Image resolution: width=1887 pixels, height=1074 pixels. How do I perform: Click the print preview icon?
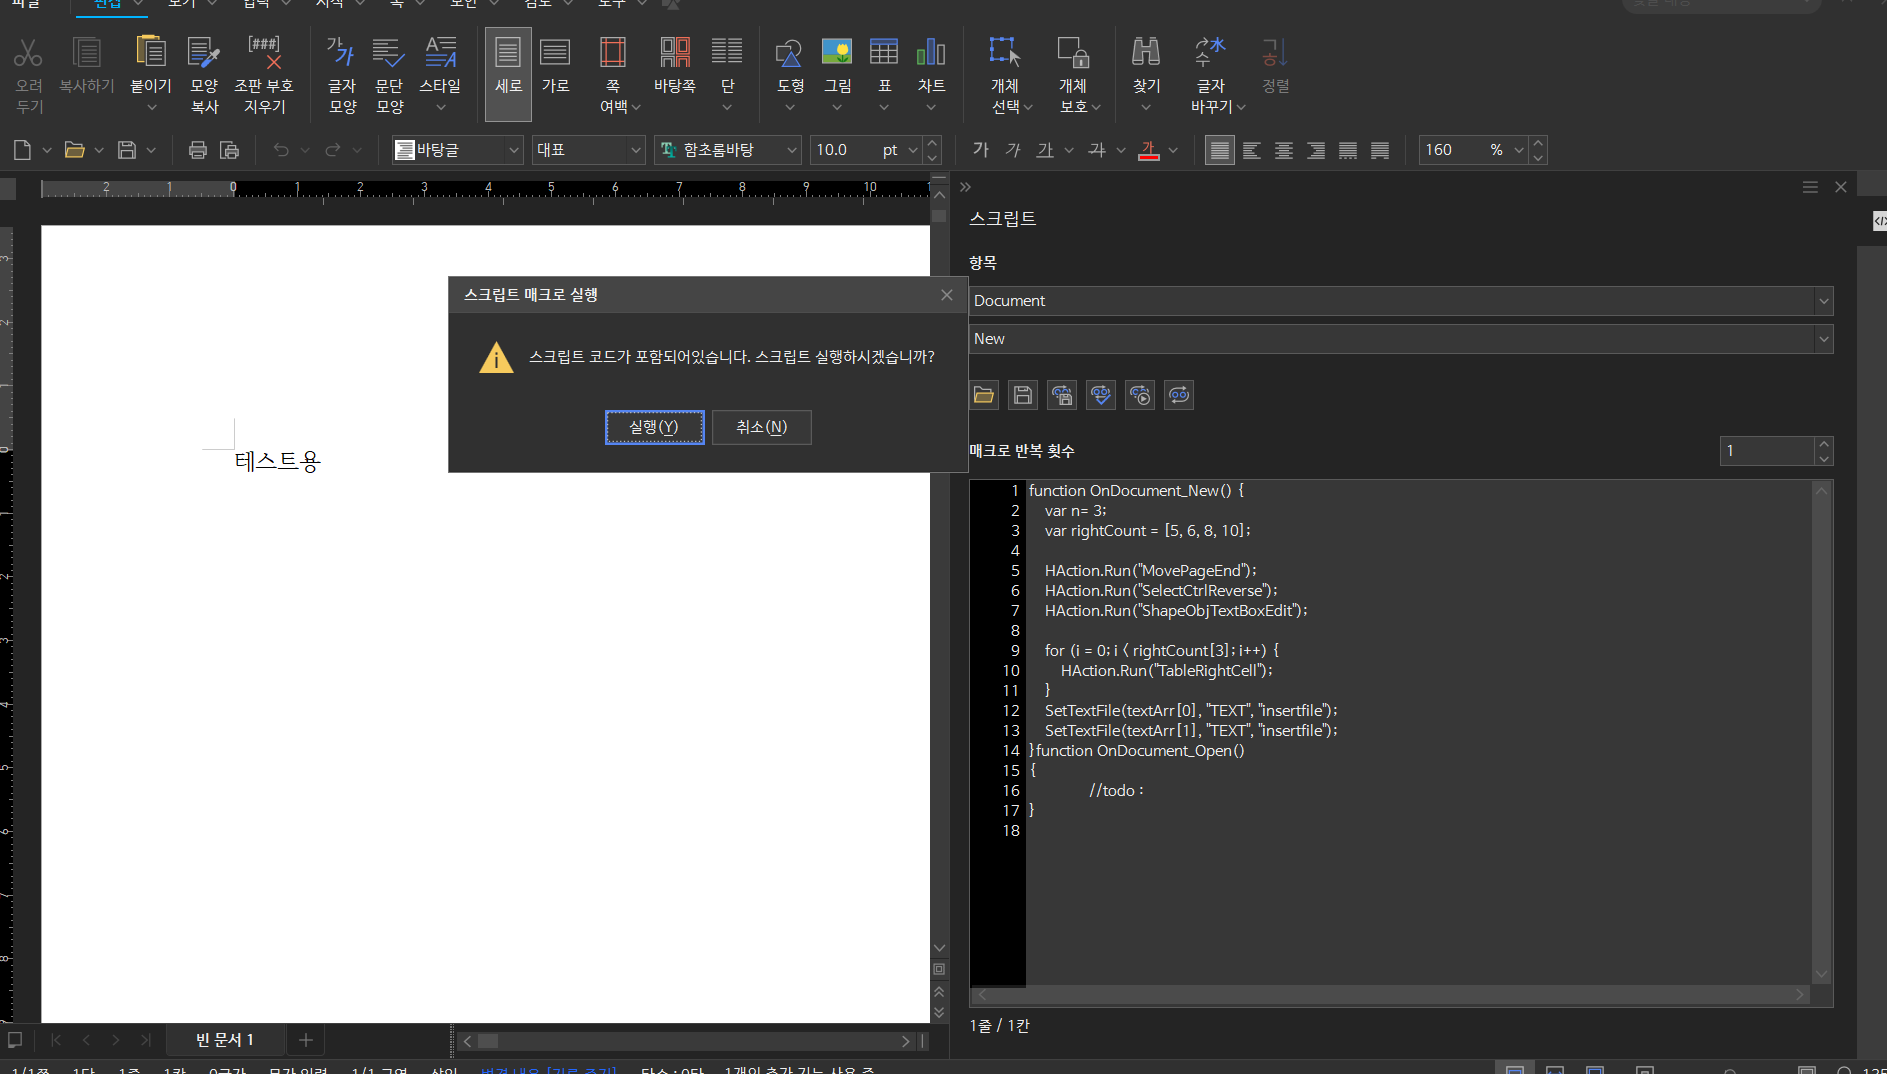pyautogui.click(x=230, y=150)
